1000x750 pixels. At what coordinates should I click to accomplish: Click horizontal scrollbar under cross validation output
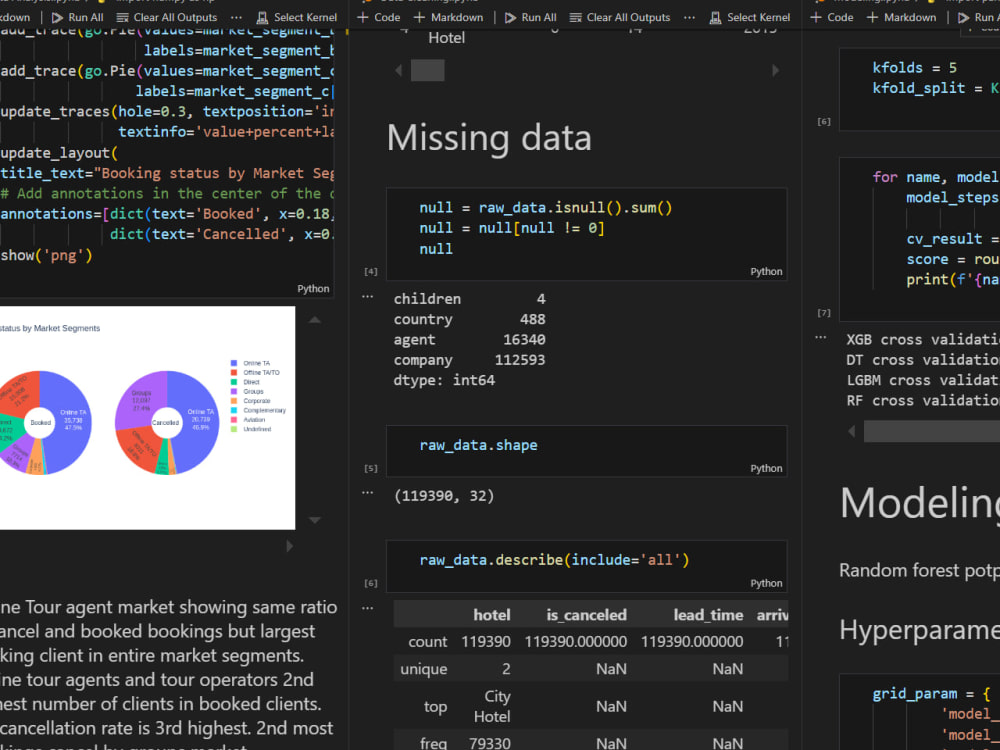(932, 432)
